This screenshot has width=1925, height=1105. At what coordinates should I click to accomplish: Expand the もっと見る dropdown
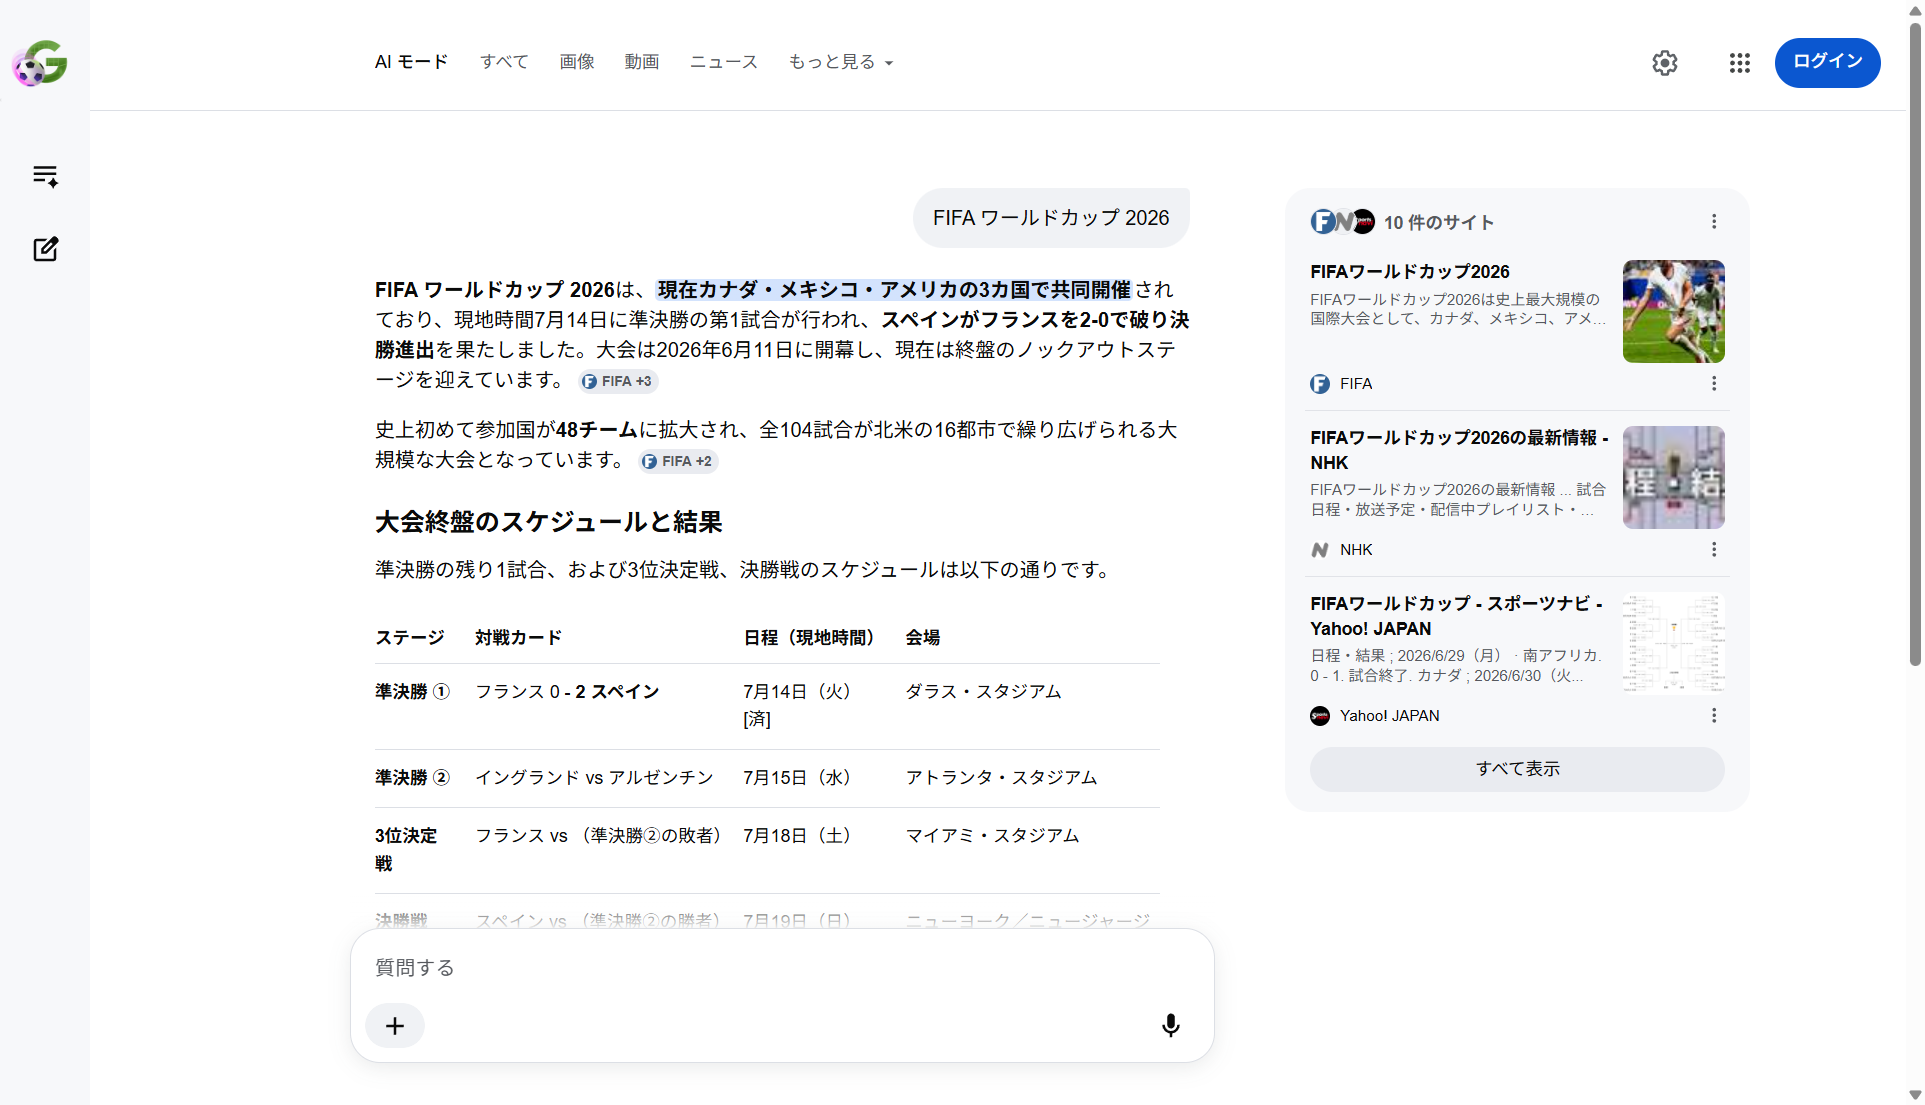pos(841,62)
